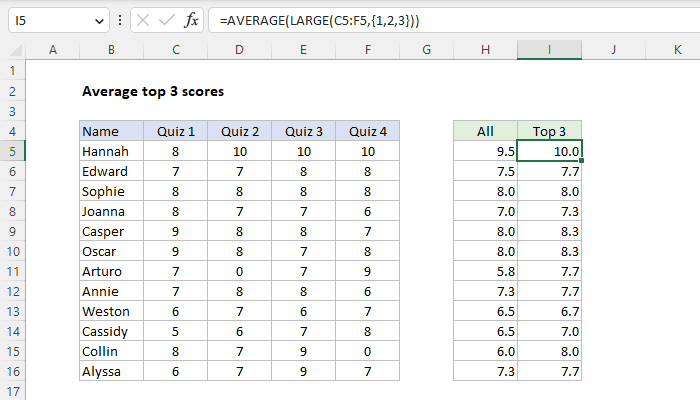Click Hannah's Quiz 1 score of 8
Image resolution: width=700 pixels, height=400 pixels.
175,151
